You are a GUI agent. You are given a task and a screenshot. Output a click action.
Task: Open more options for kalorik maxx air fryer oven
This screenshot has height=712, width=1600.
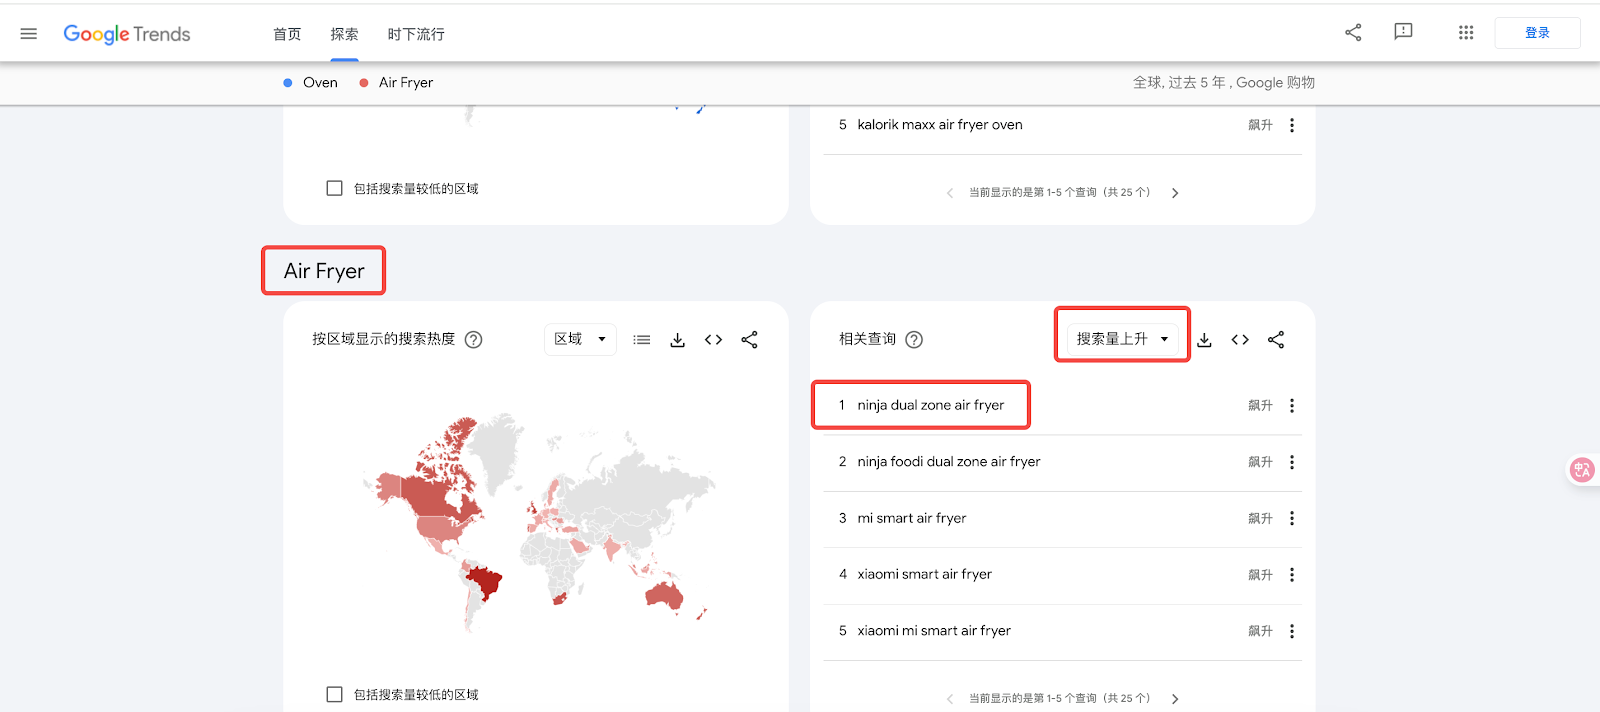(1292, 125)
